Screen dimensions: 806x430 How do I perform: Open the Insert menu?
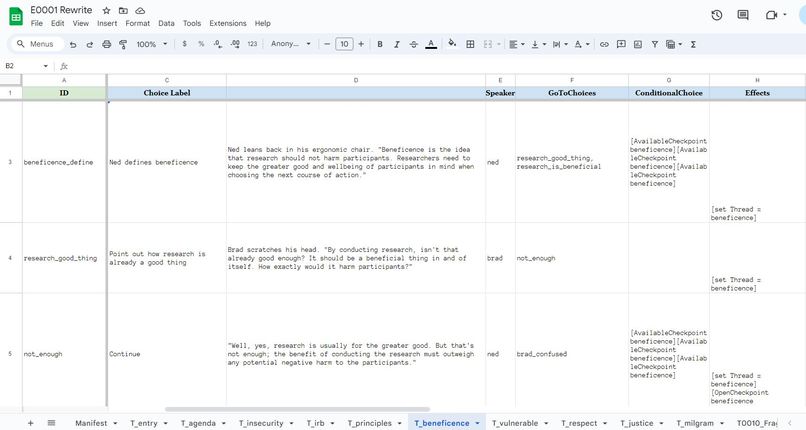coord(107,23)
